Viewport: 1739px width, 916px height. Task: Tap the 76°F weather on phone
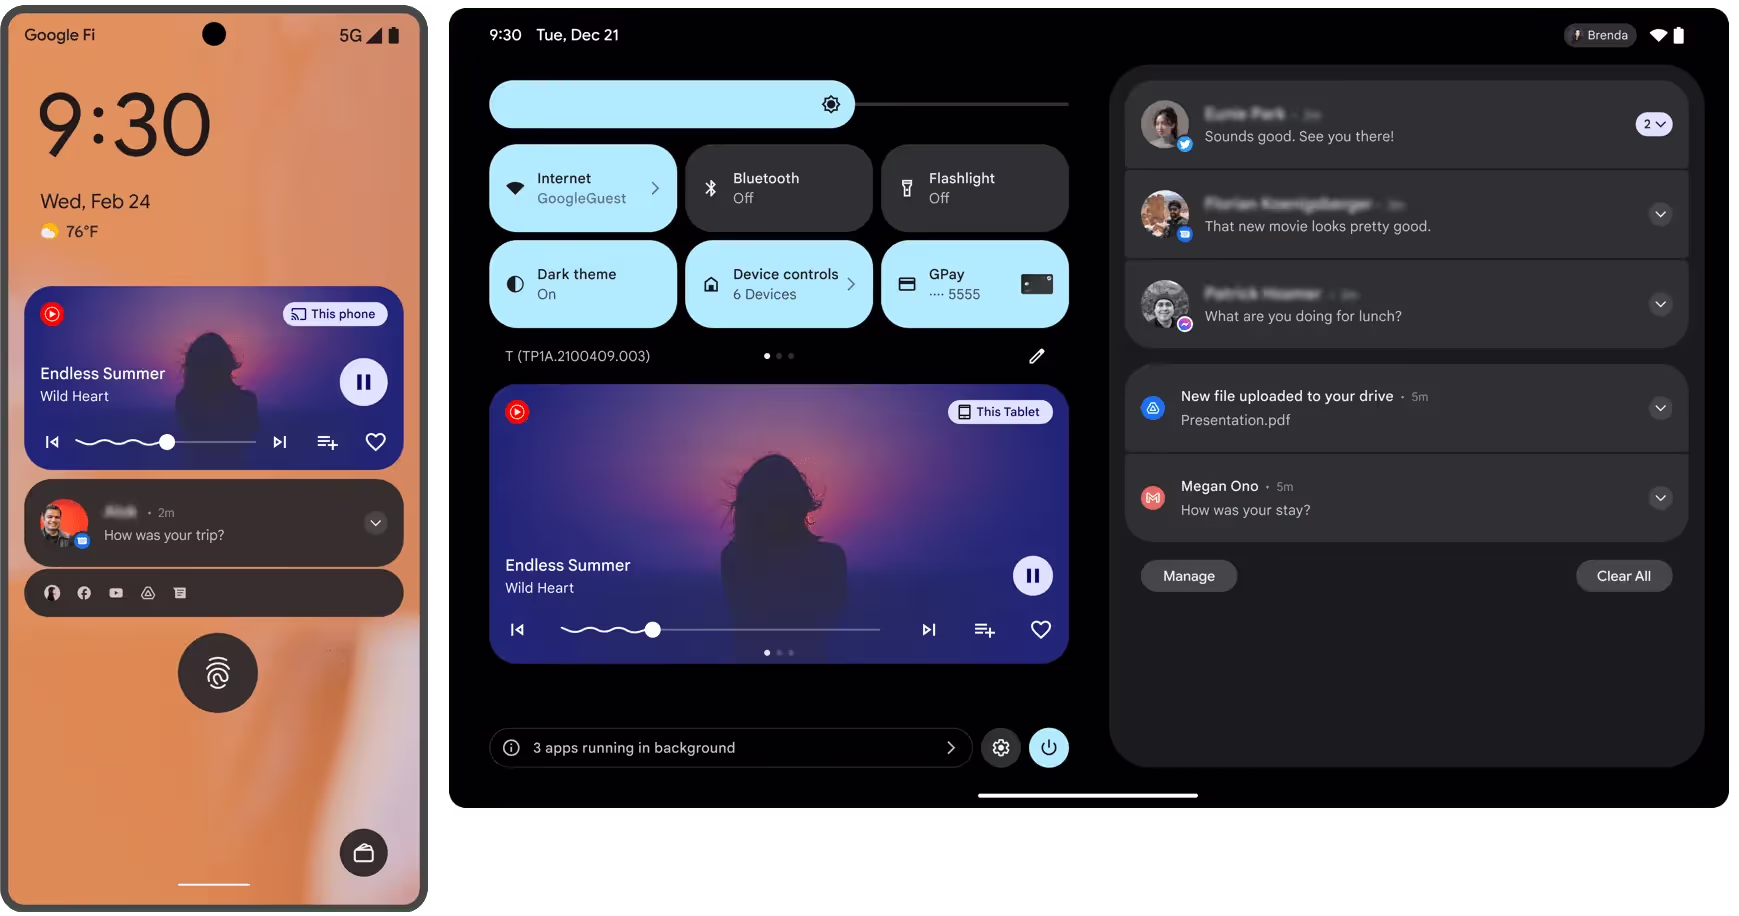(x=70, y=232)
